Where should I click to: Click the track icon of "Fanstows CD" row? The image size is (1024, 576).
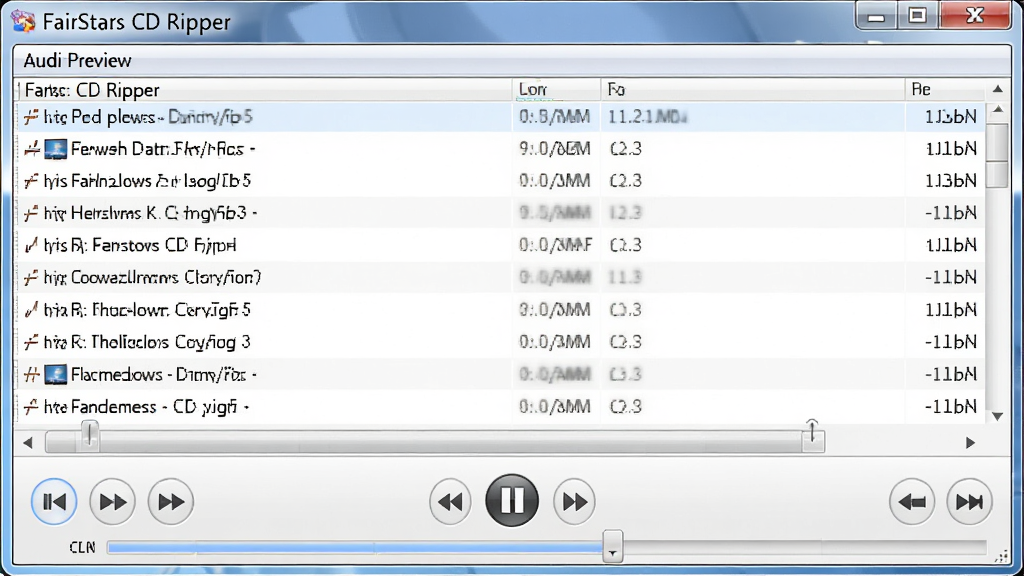[x=31, y=246]
